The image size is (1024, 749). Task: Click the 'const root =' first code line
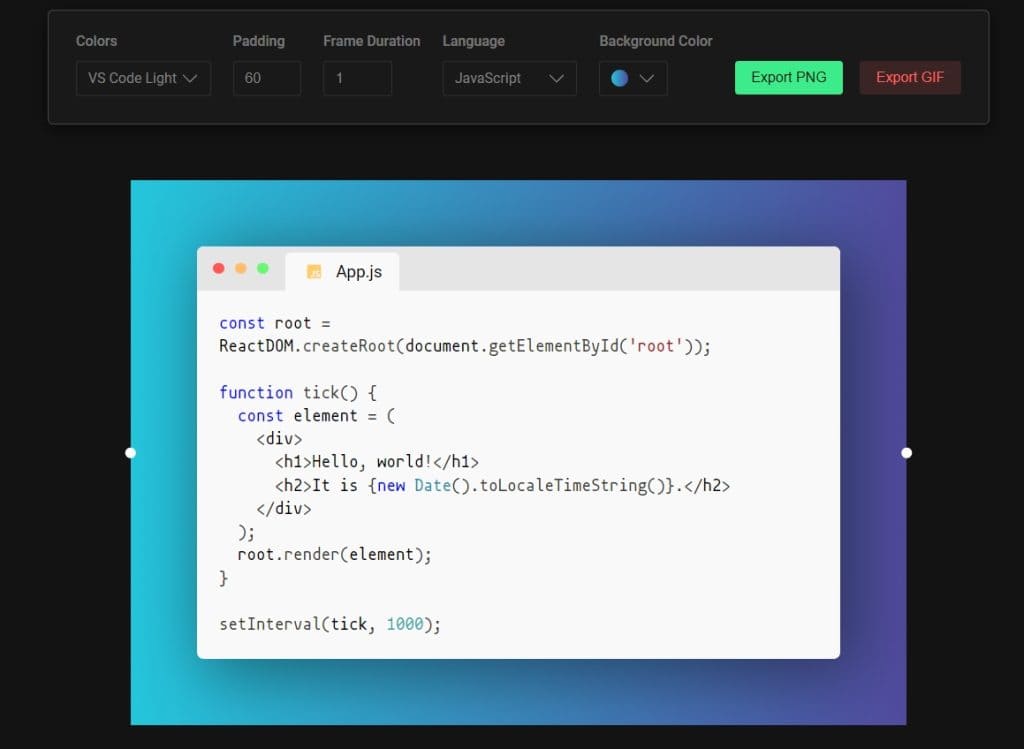tap(274, 323)
